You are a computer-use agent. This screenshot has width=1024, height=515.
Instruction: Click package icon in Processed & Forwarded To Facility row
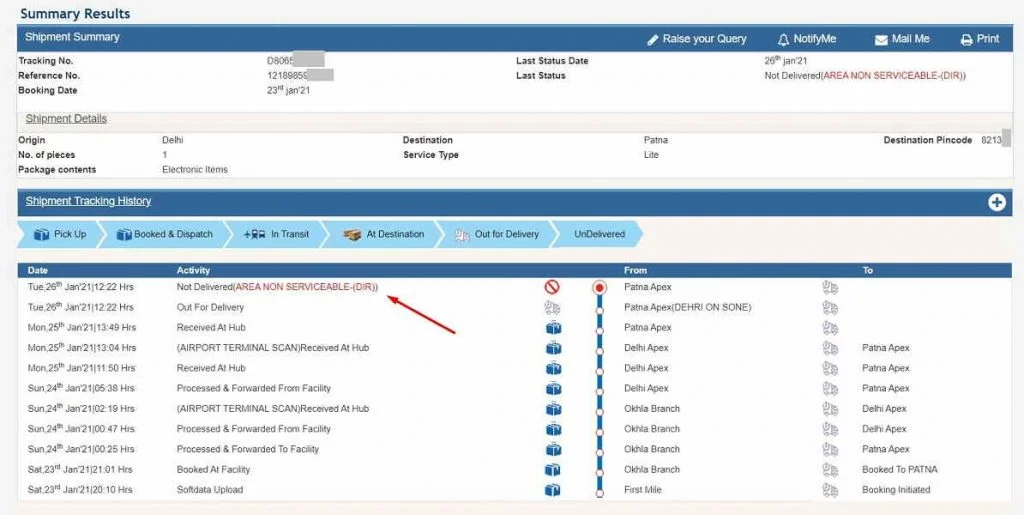point(552,449)
